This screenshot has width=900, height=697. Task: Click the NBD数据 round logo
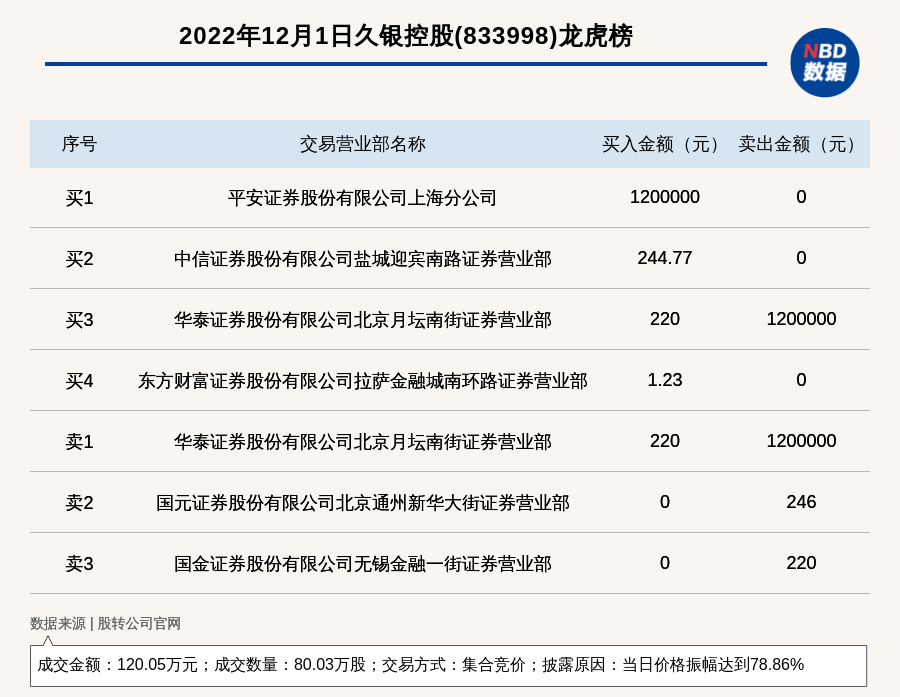click(824, 63)
